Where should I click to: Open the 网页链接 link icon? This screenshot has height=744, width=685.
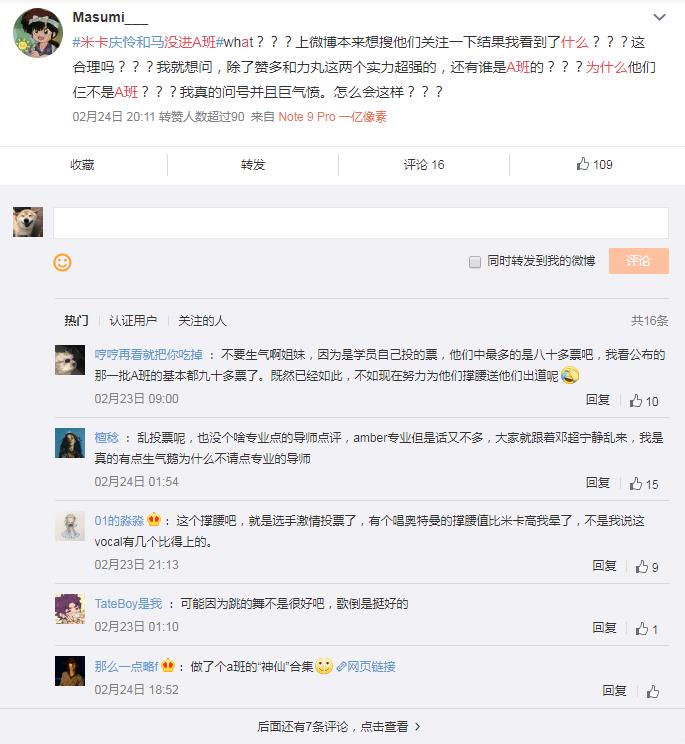(x=342, y=667)
